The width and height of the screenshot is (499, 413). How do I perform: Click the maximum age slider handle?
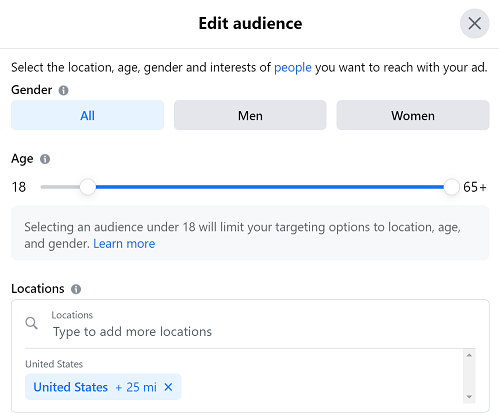pos(451,187)
